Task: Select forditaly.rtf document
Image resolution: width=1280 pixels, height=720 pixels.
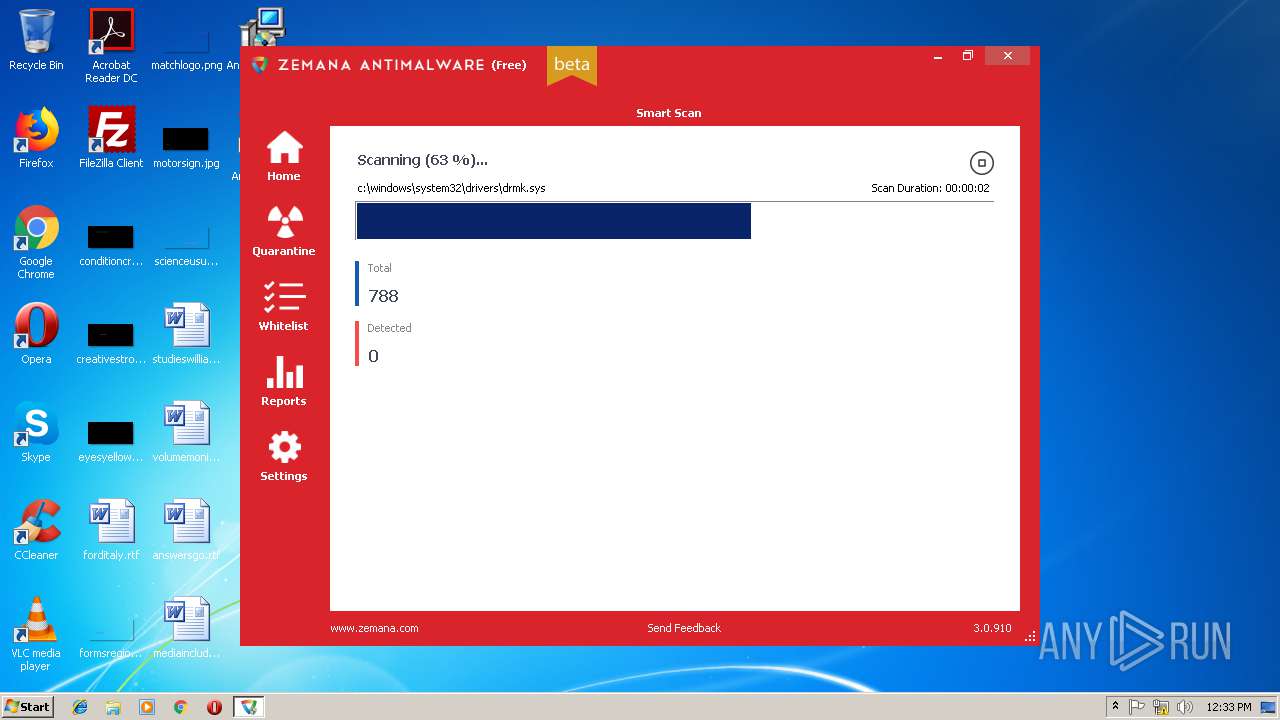Action: (111, 530)
